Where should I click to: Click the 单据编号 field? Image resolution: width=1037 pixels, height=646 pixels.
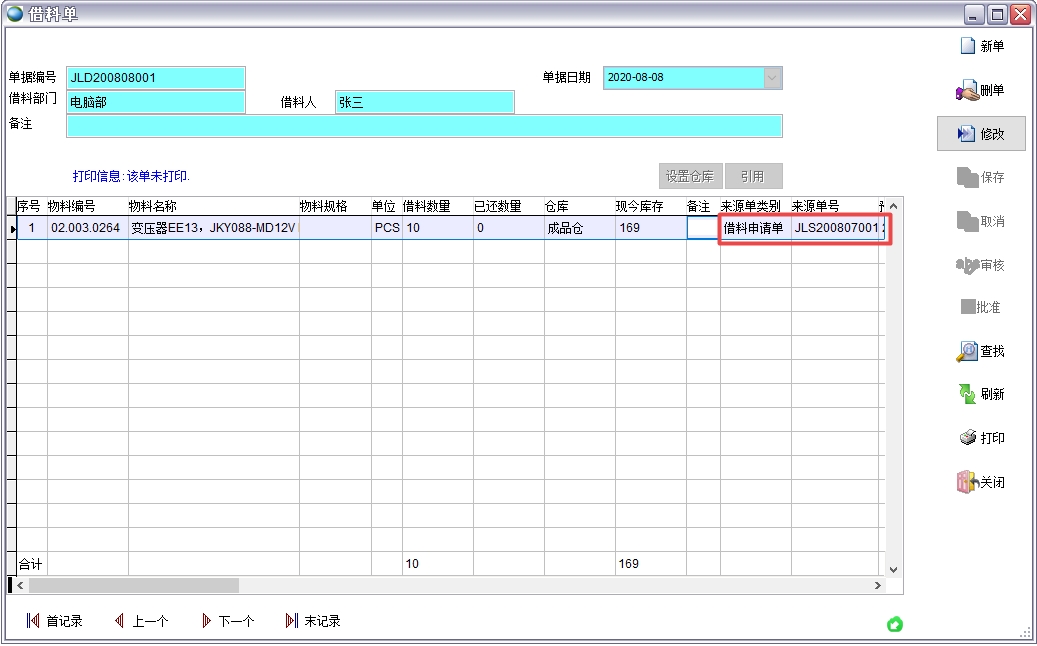tap(155, 78)
